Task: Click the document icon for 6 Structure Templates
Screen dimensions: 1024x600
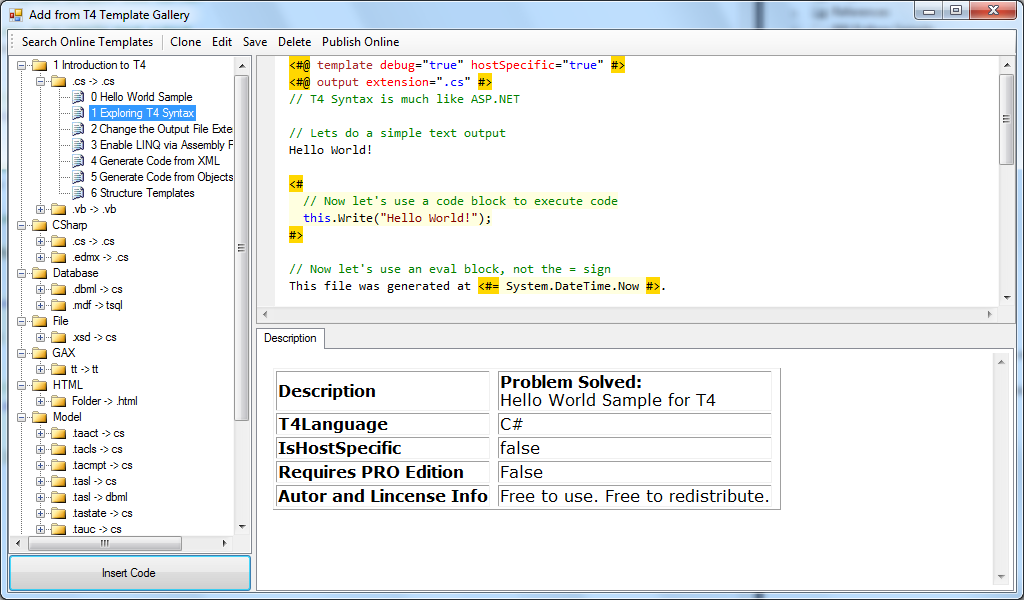Action: coord(78,193)
